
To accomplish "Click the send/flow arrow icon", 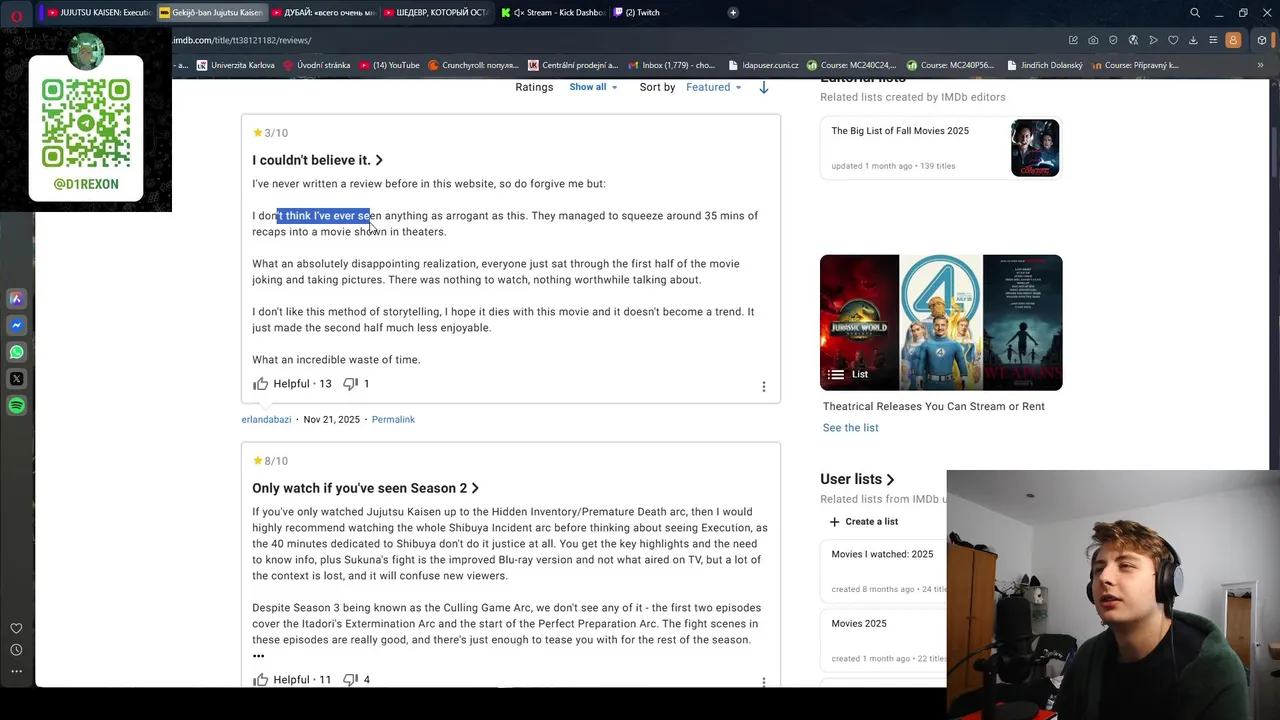I will 1153,40.
